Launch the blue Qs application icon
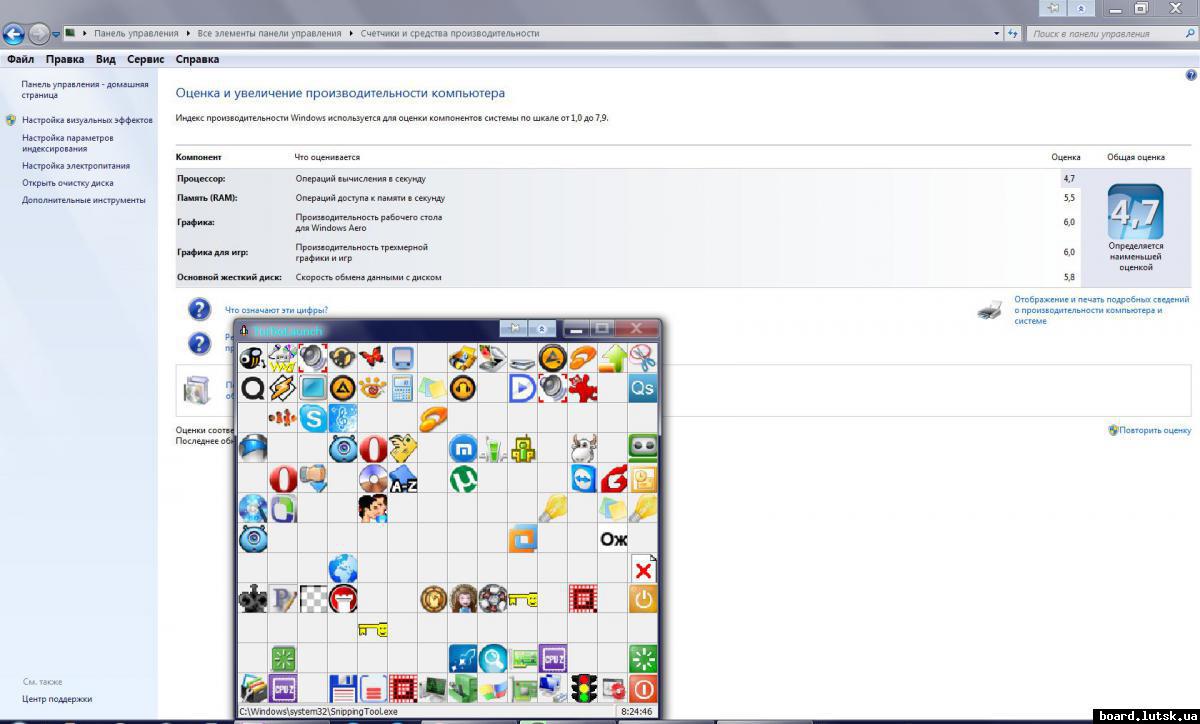 [643, 388]
